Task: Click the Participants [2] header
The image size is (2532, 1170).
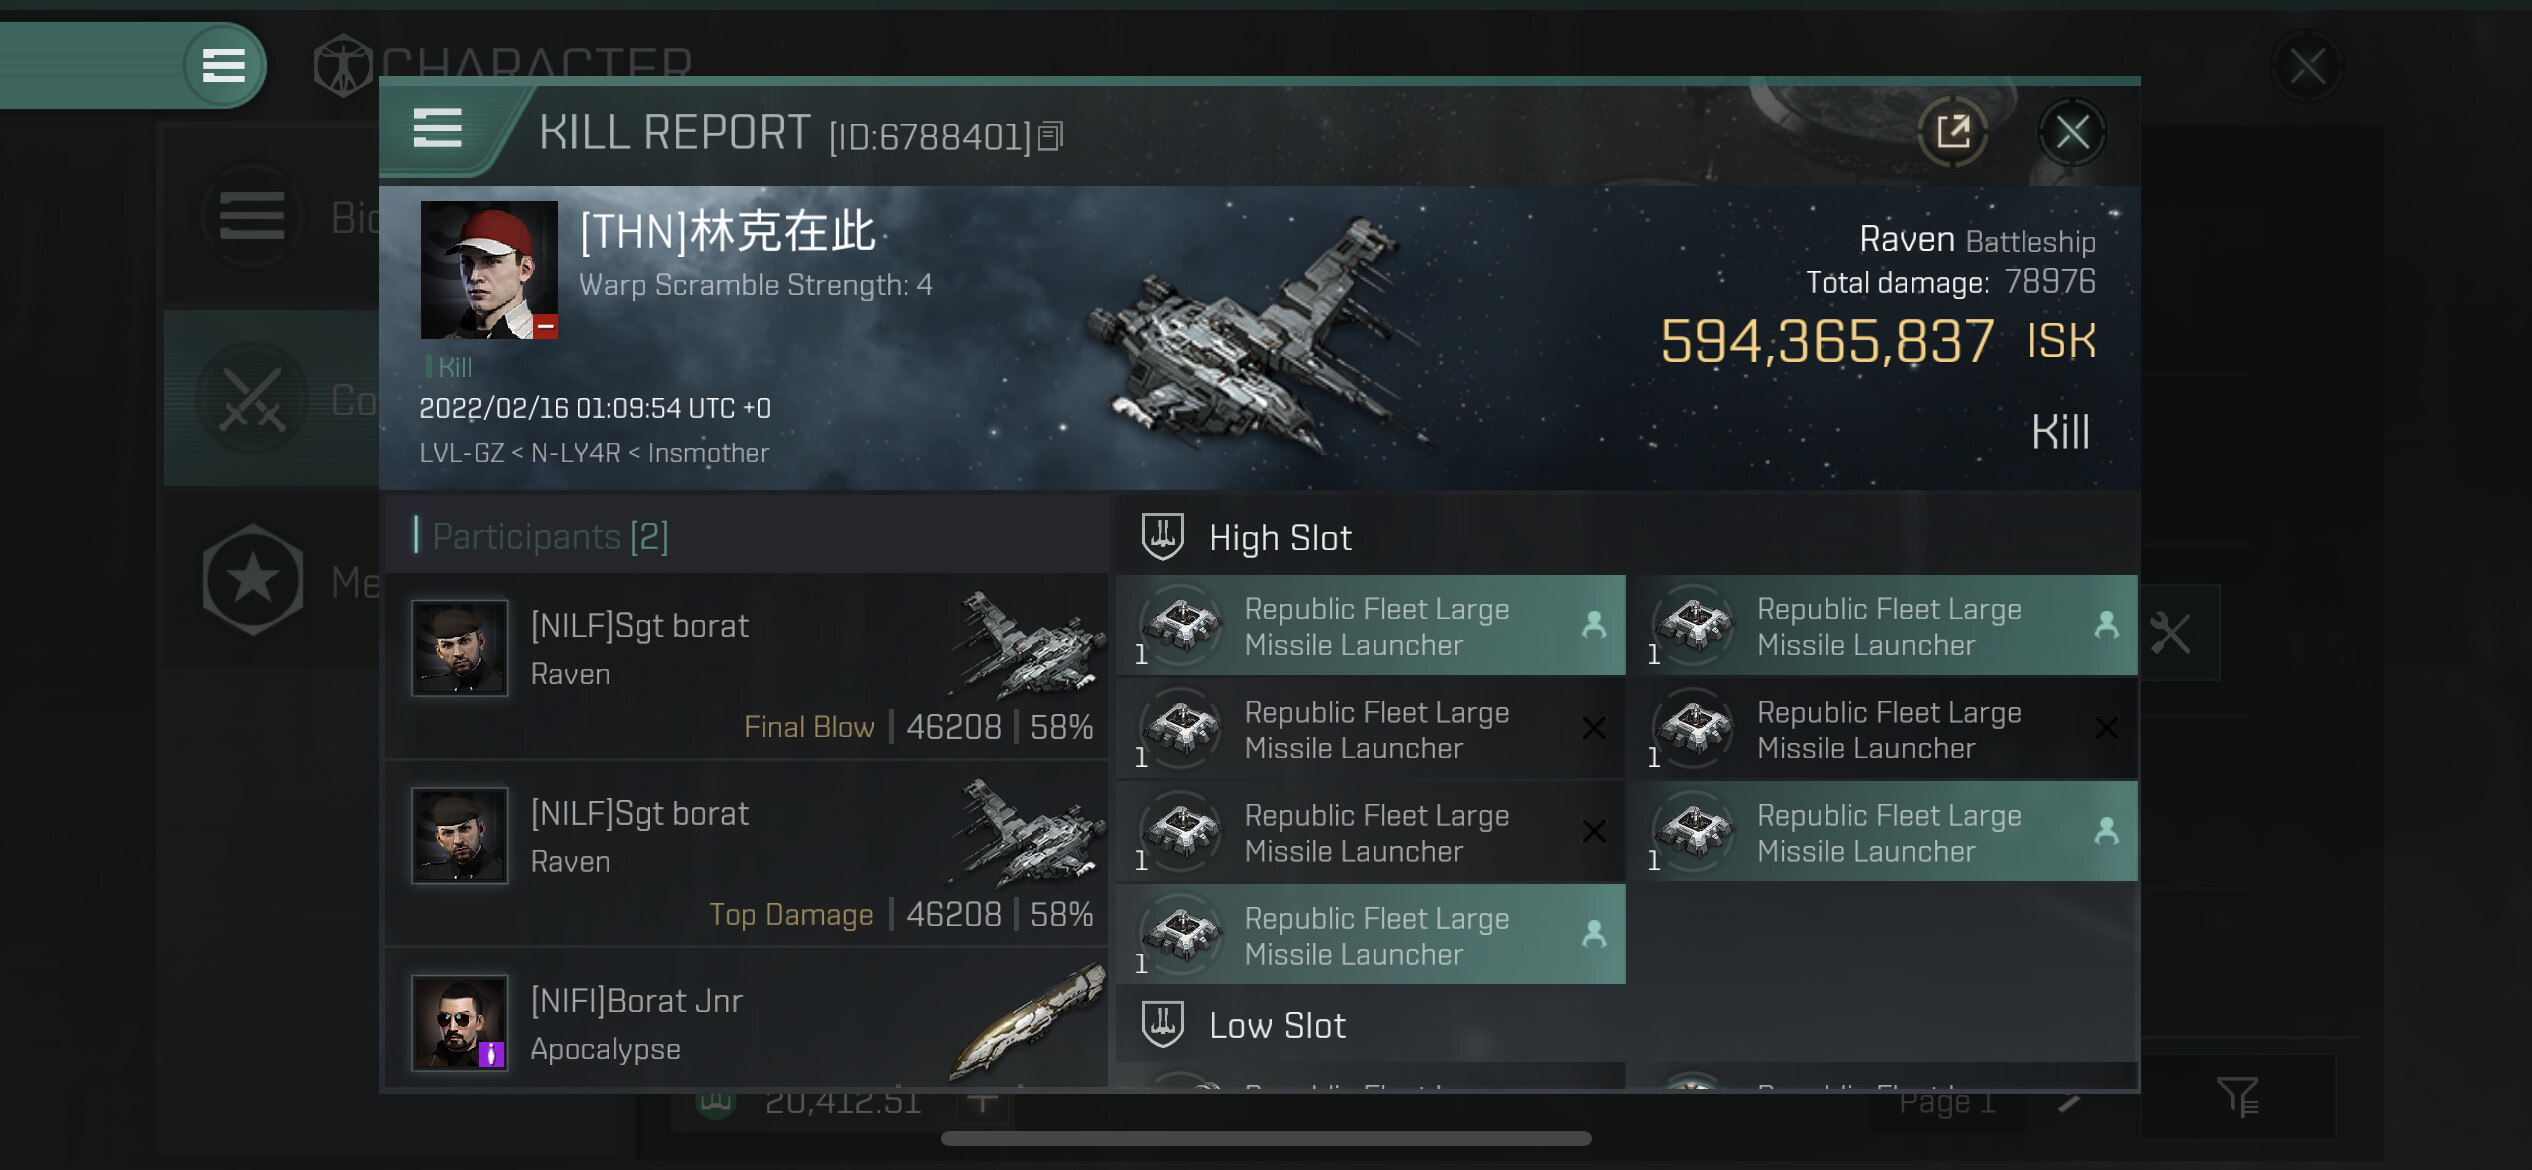Action: [x=550, y=537]
